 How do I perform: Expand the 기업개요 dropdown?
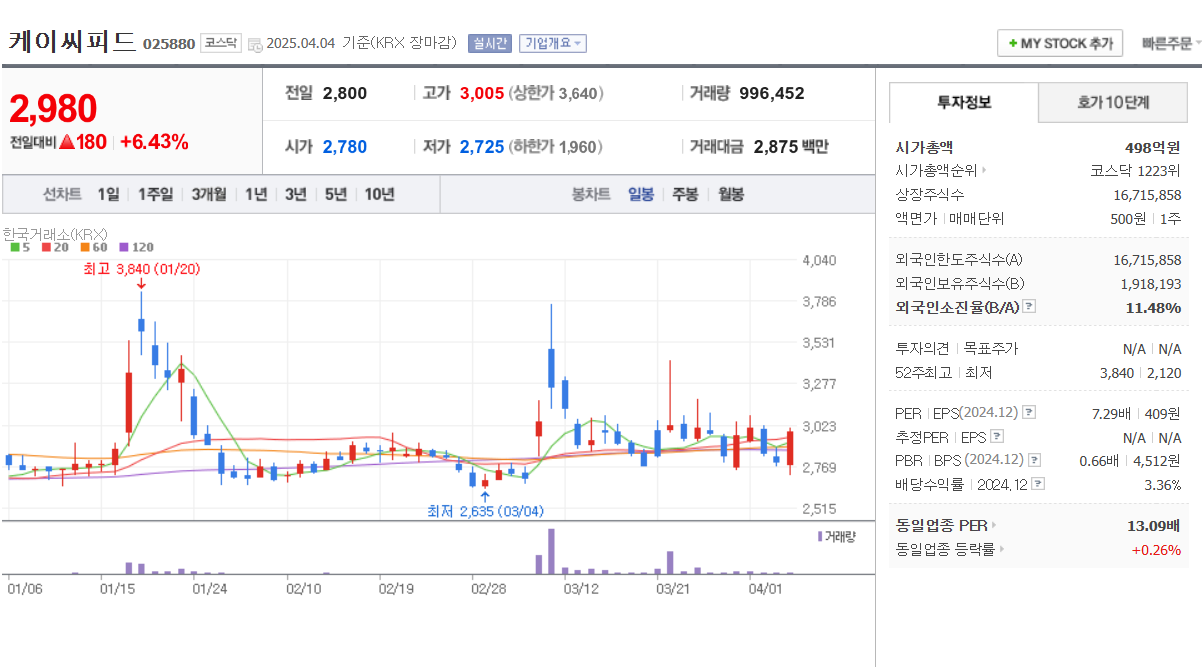[552, 43]
